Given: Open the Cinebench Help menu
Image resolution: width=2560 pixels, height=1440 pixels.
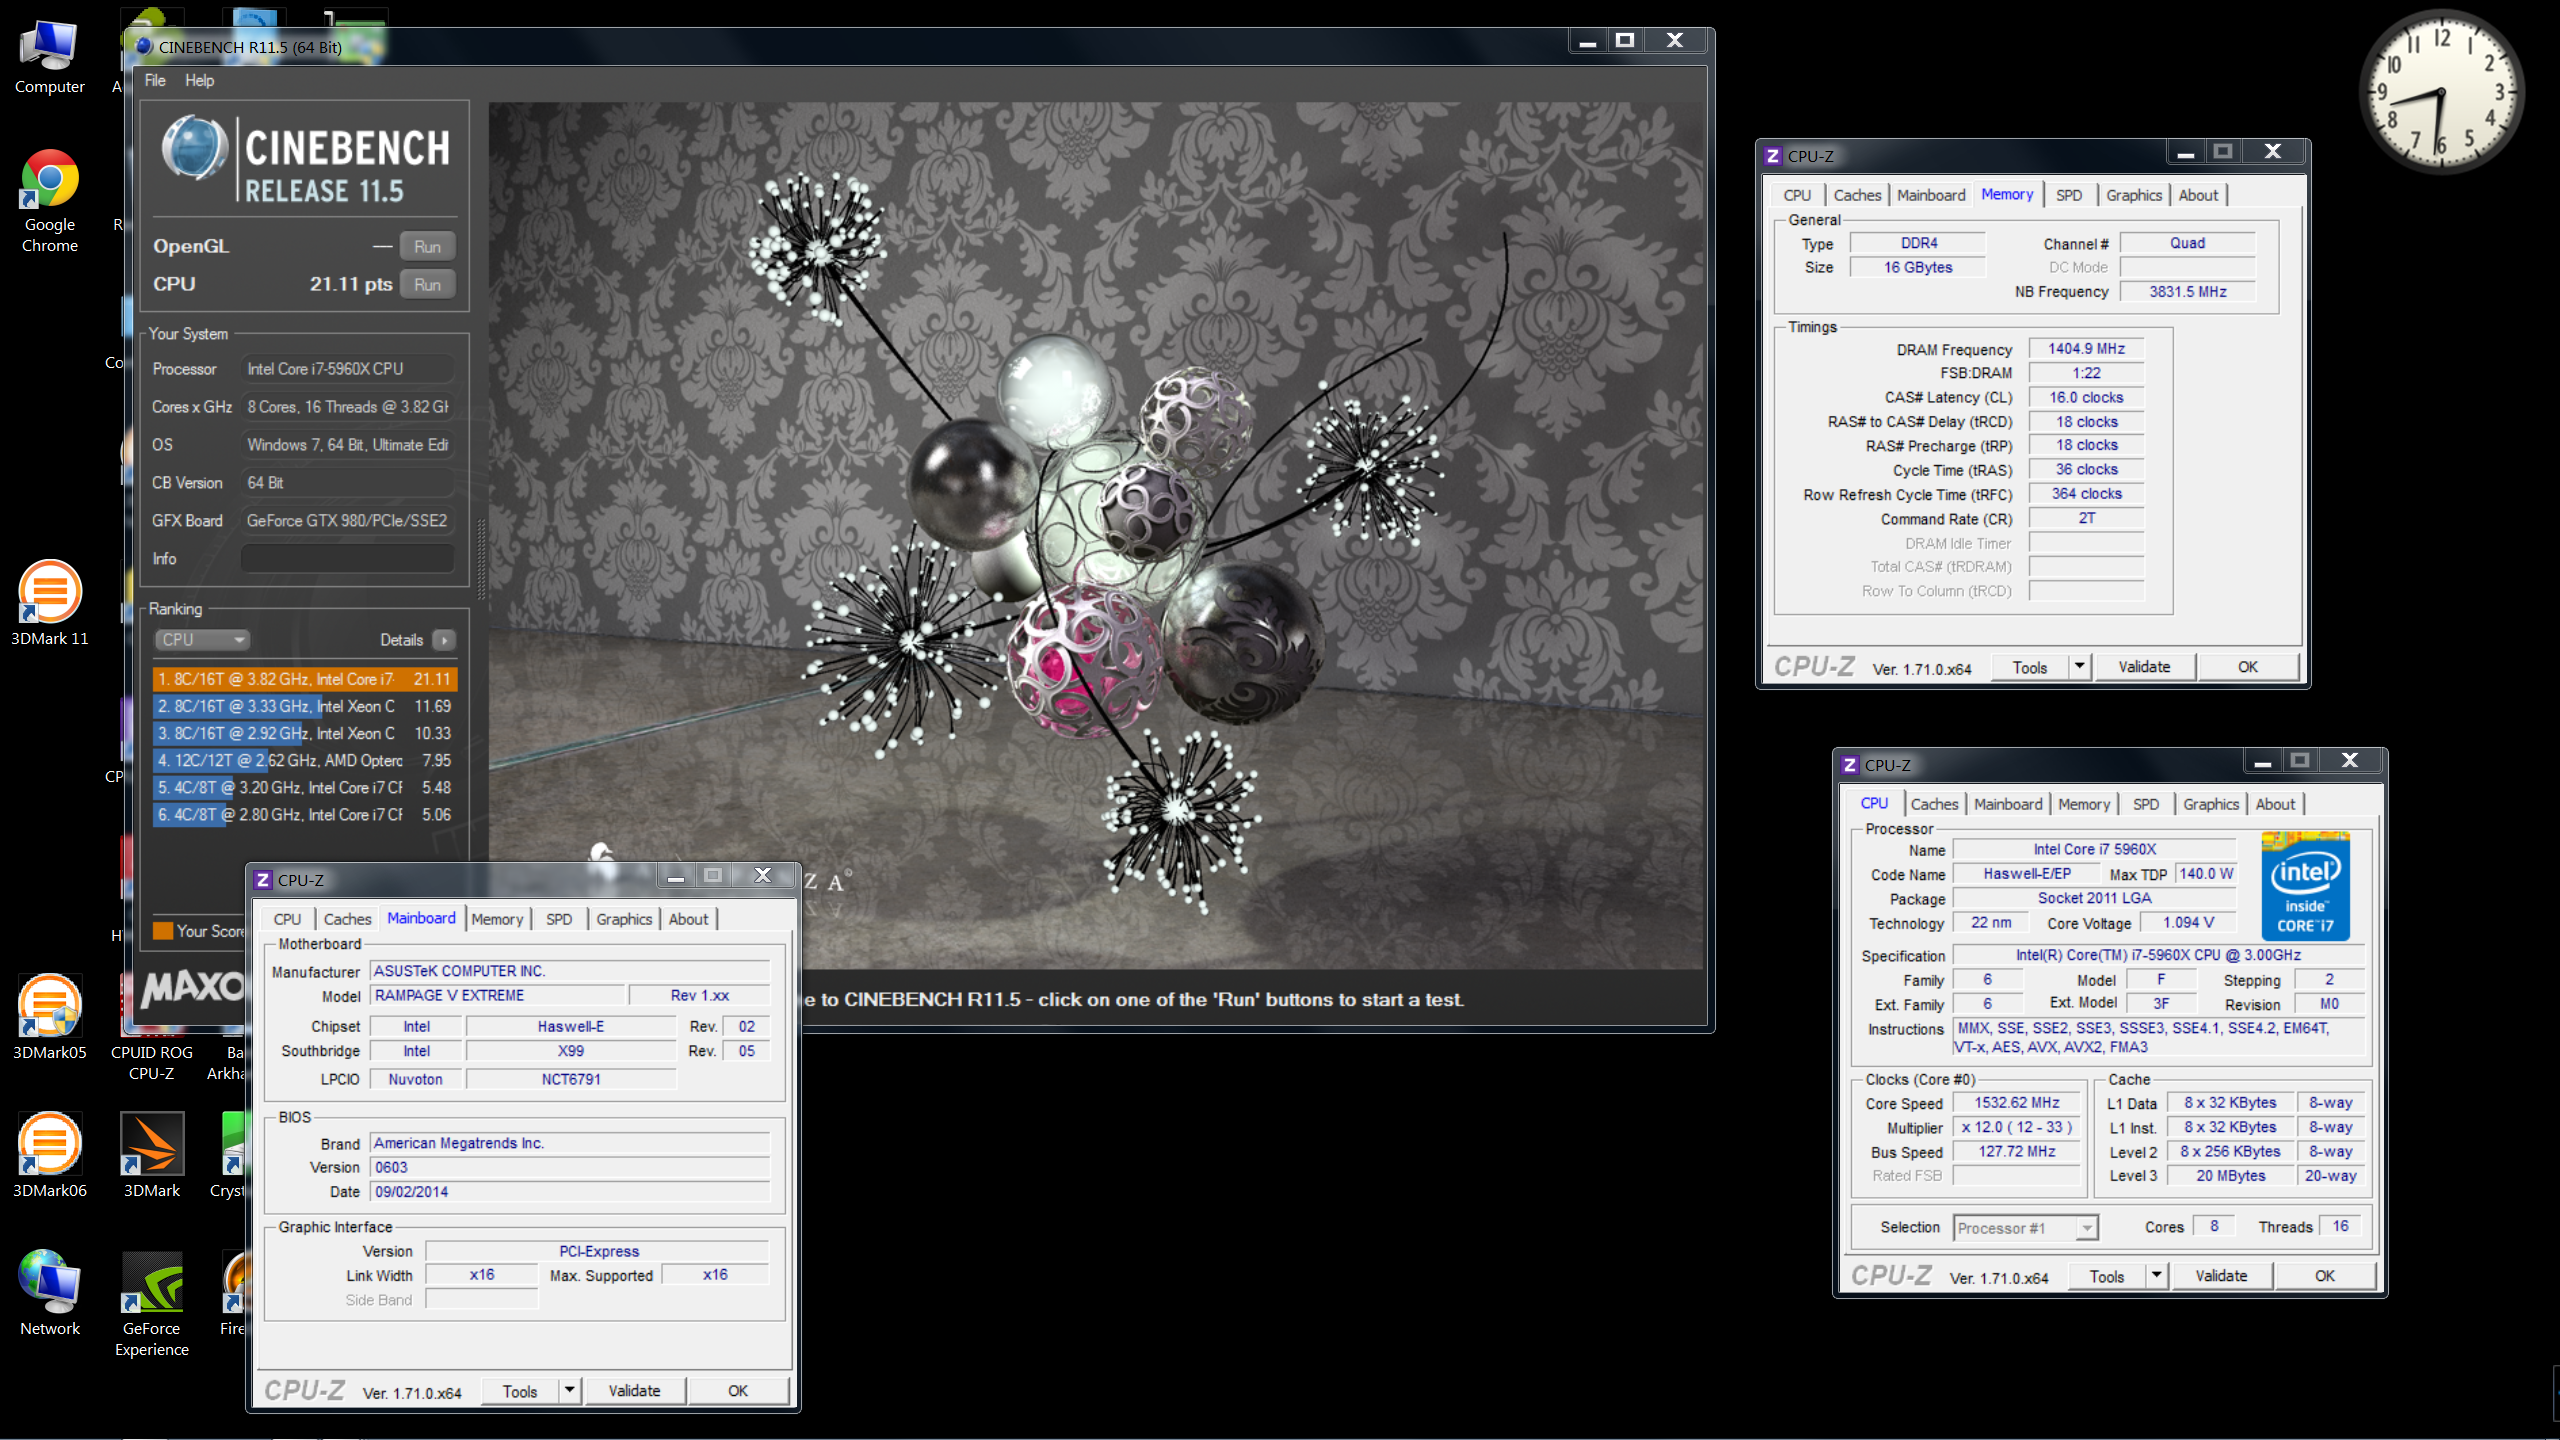Looking at the screenshot, I should 199,80.
